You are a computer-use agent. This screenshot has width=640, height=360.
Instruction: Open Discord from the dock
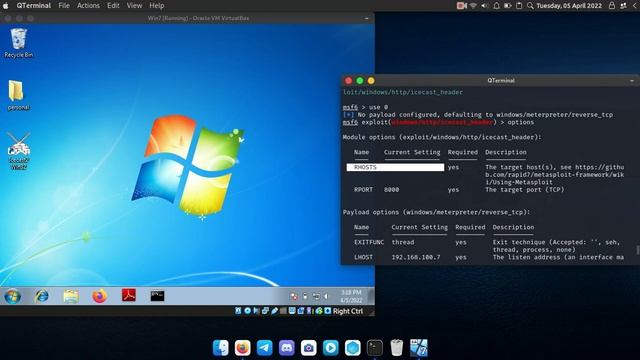point(287,348)
